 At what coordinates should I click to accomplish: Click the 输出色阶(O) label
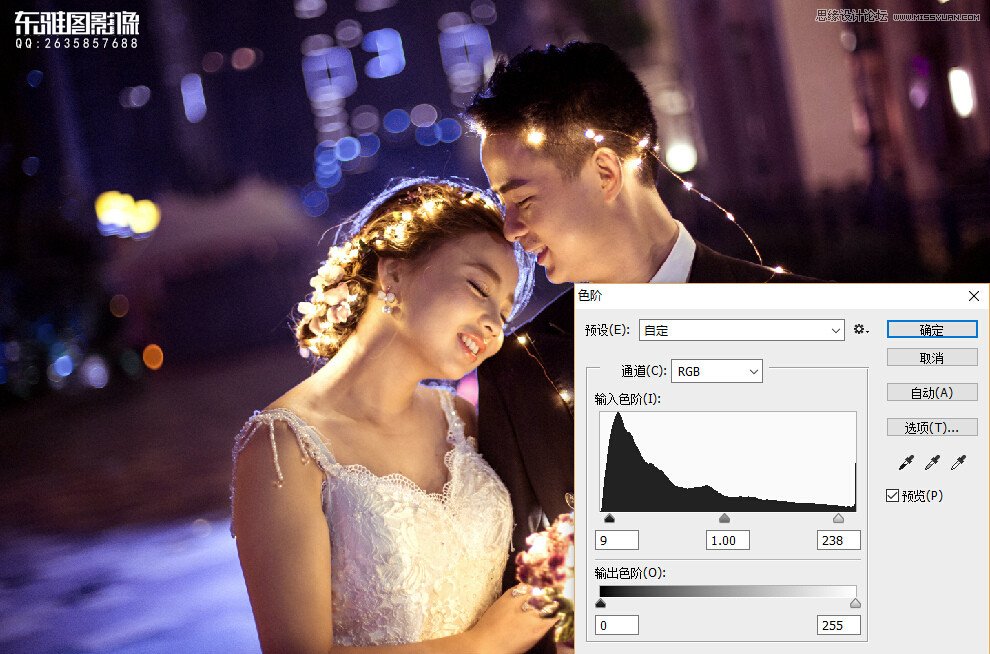(630, 573)
